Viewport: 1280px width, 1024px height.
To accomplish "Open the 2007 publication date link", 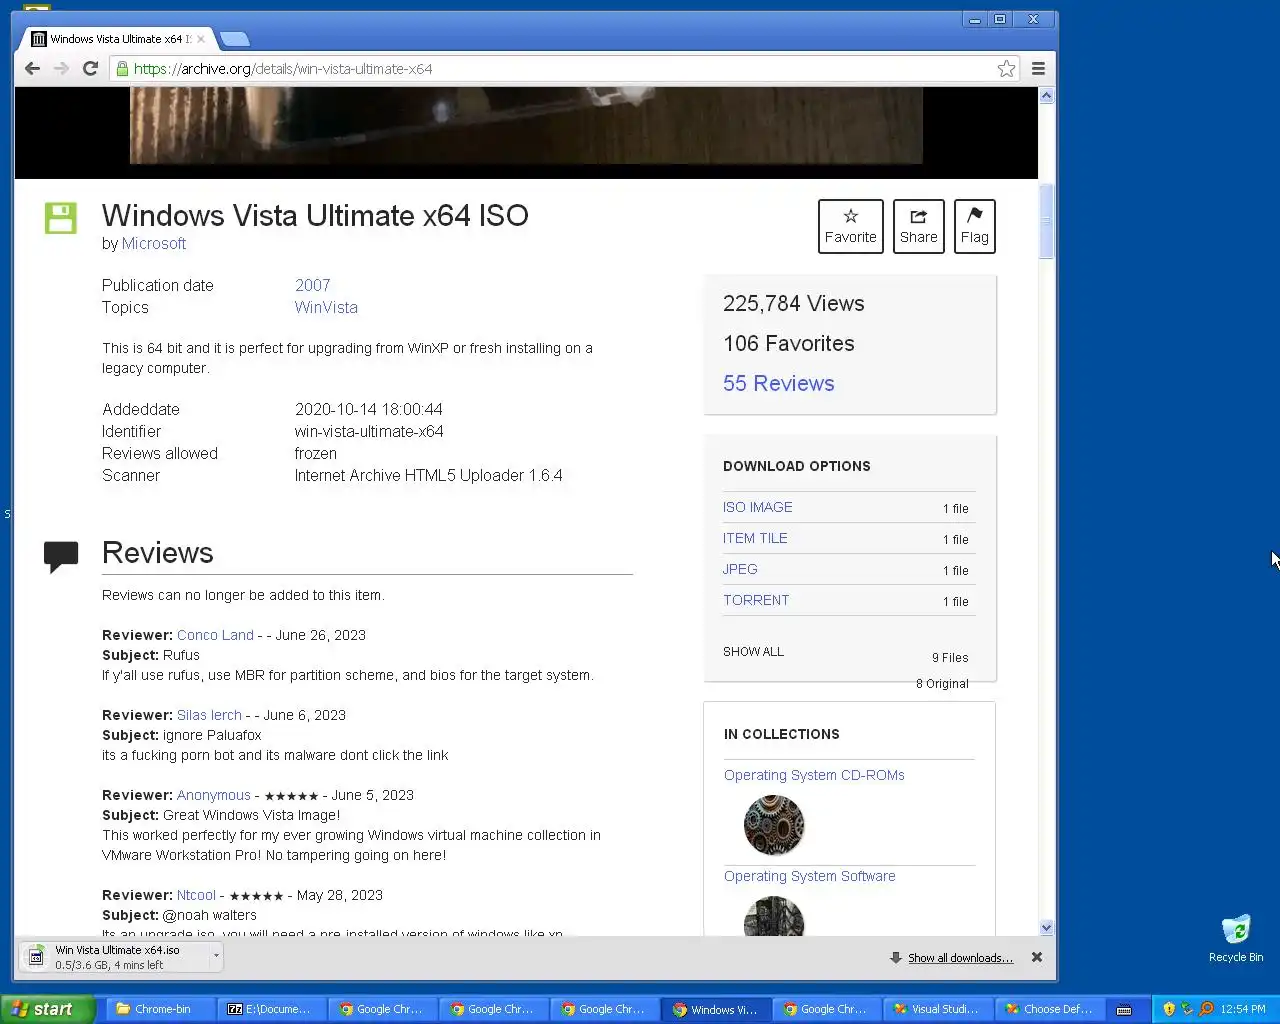I will [x=312, y=285].
